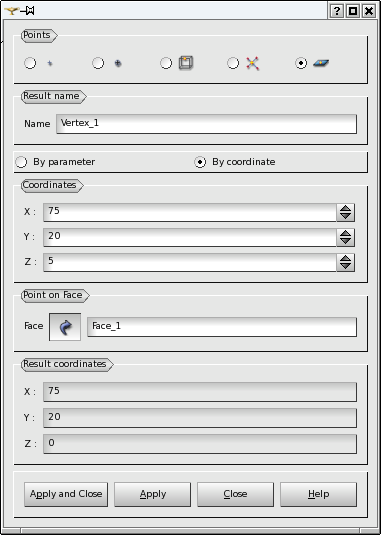Screen dimensions: 381x535
Task: Click the Apply button
Action: tap(152, 494)
